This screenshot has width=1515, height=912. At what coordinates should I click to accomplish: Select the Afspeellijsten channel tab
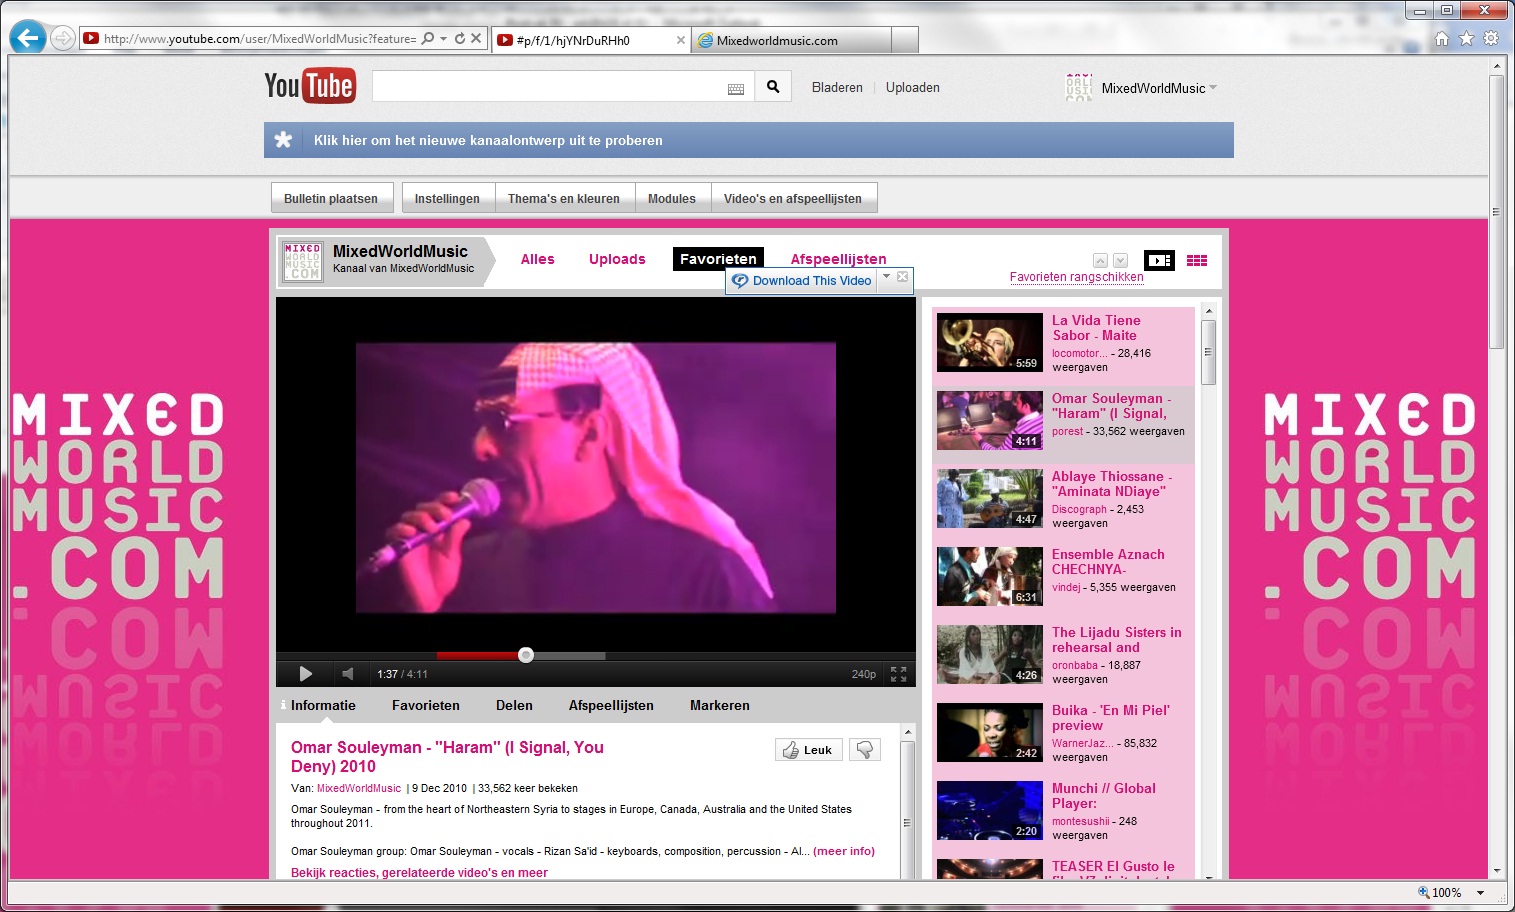838,259
